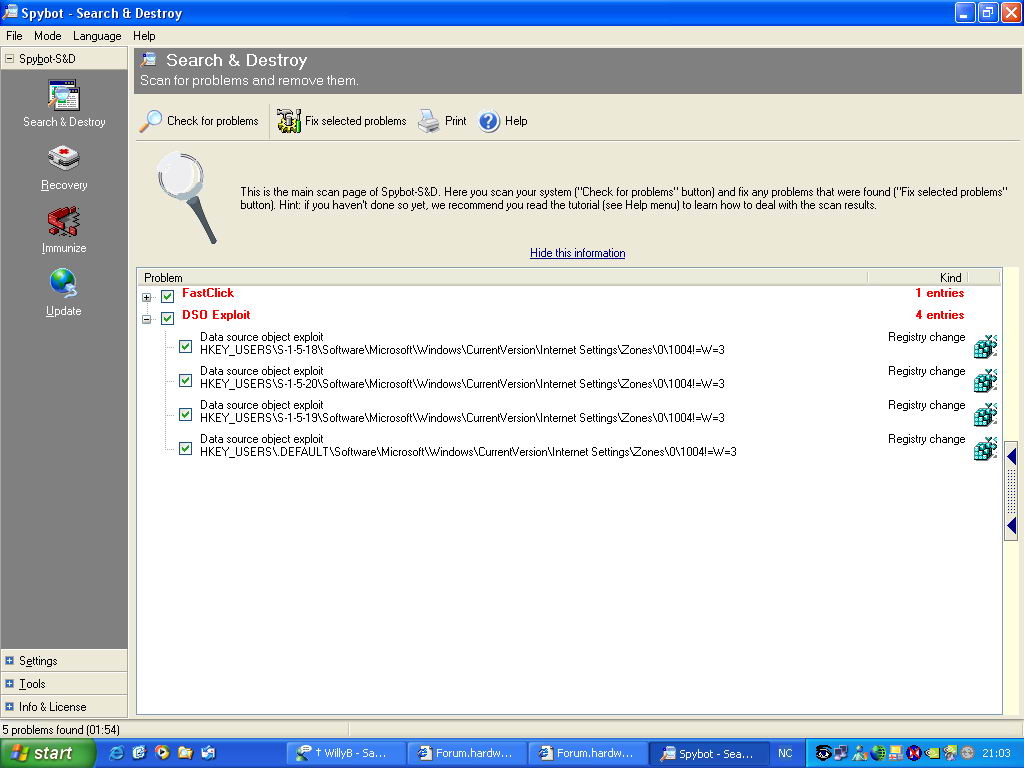Image resolution: width=1024 pixels, height=768 pixels.
Task: Click the dotted grip on right splitter
Action: pos(1012,490)
